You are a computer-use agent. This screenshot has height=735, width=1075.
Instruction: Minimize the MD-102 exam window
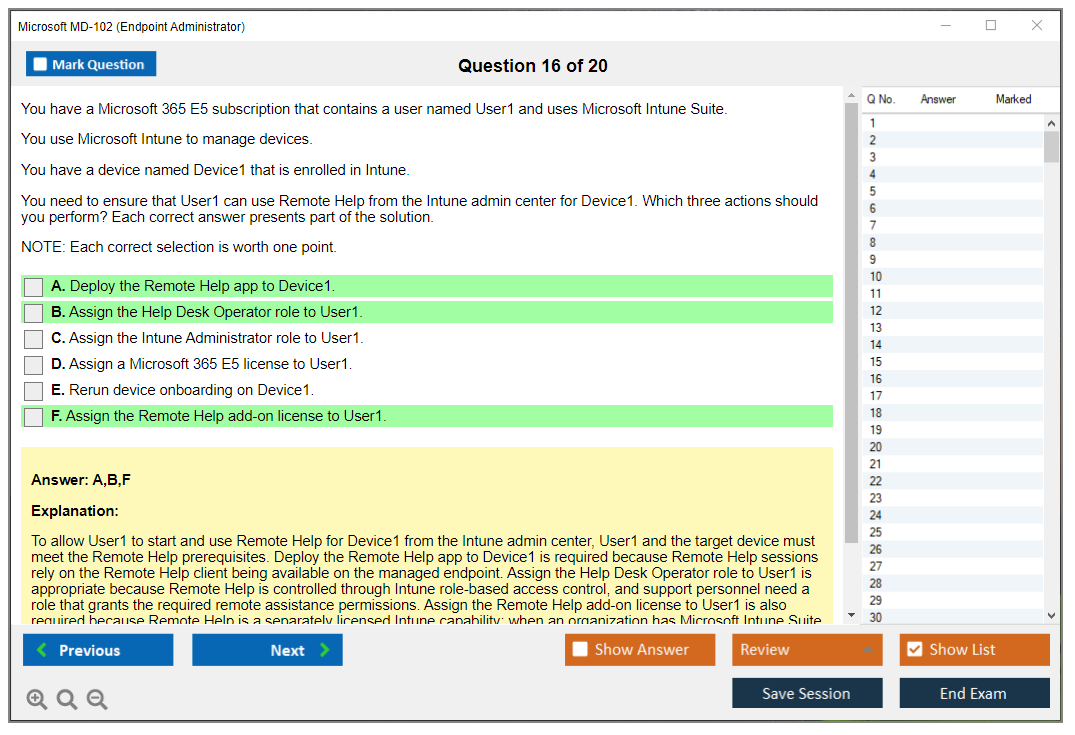(945, 25)
